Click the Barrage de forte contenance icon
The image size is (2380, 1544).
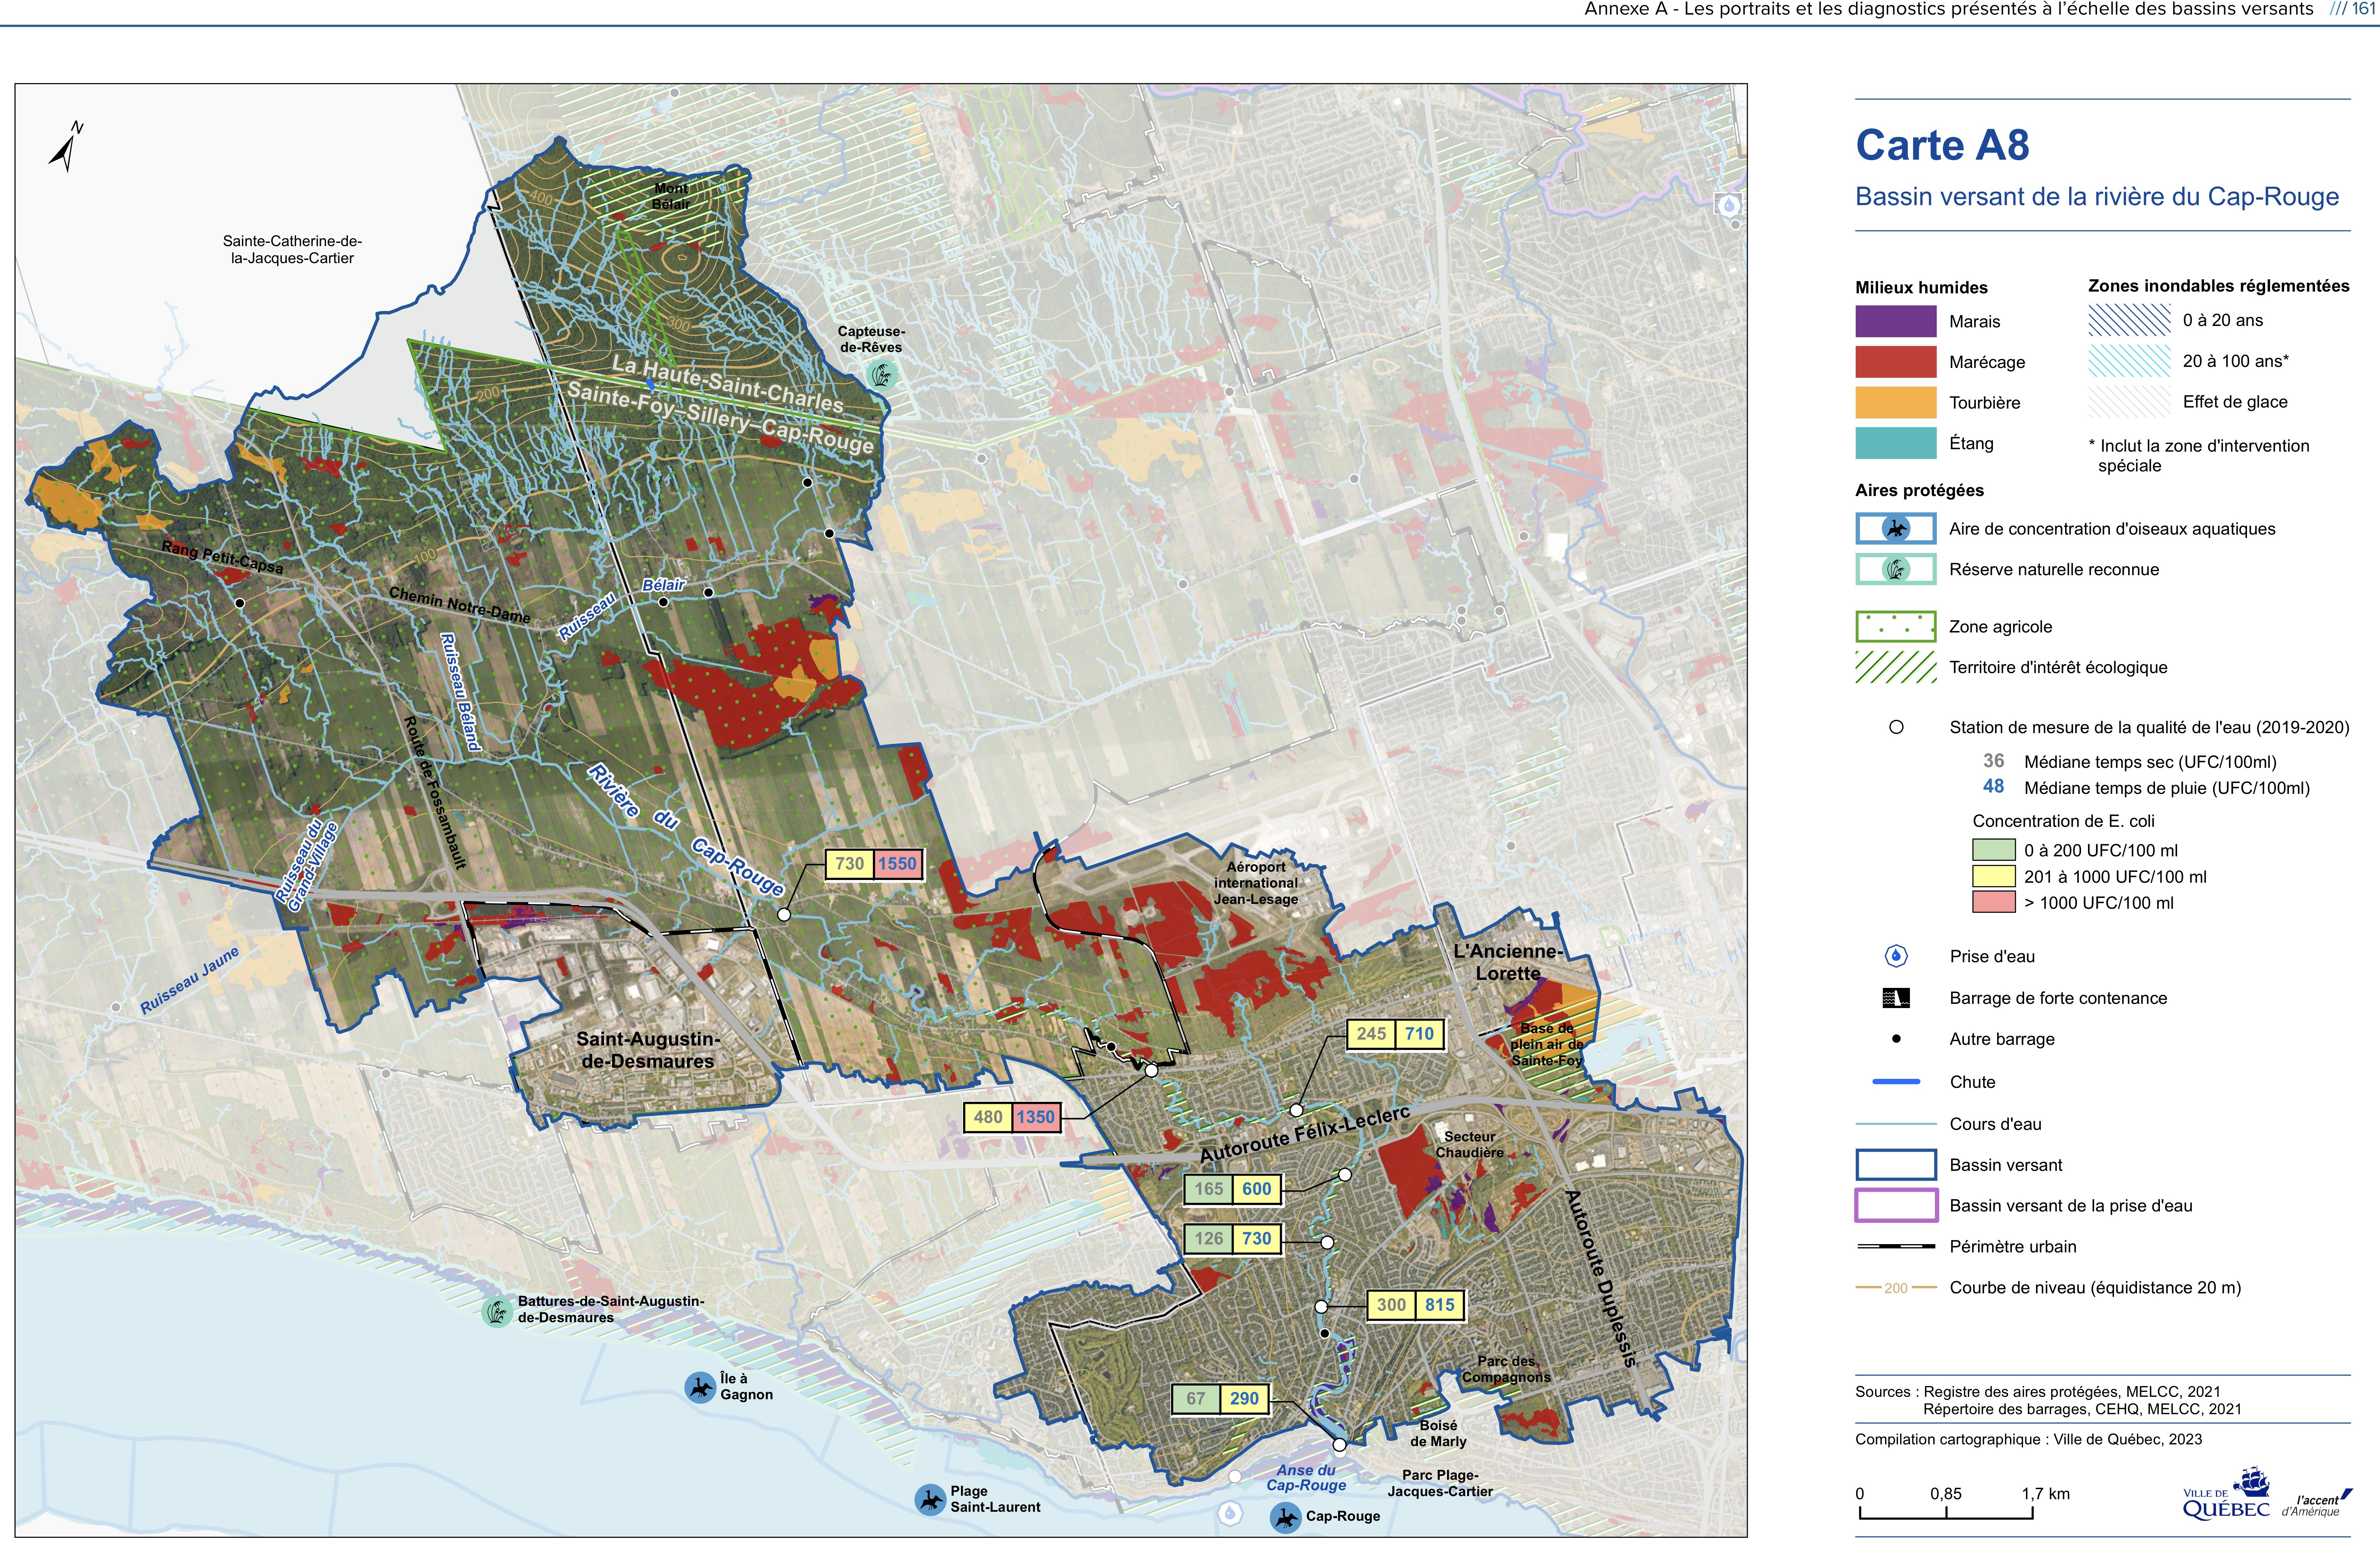point(1896,998)
